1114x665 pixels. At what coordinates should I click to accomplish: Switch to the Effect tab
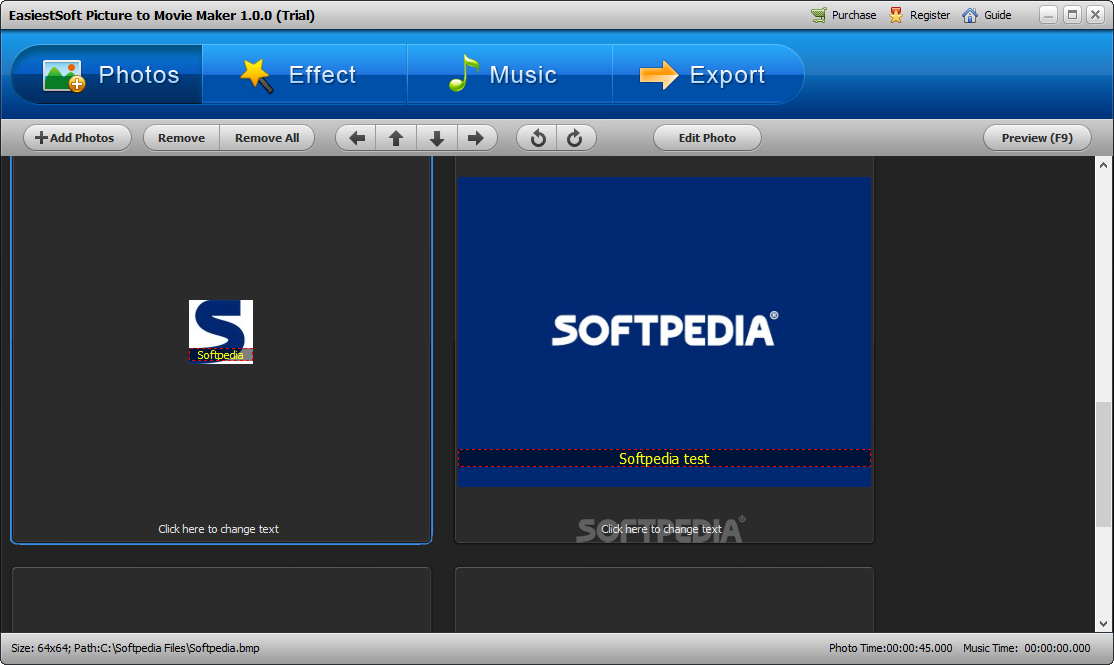point(305,75)
